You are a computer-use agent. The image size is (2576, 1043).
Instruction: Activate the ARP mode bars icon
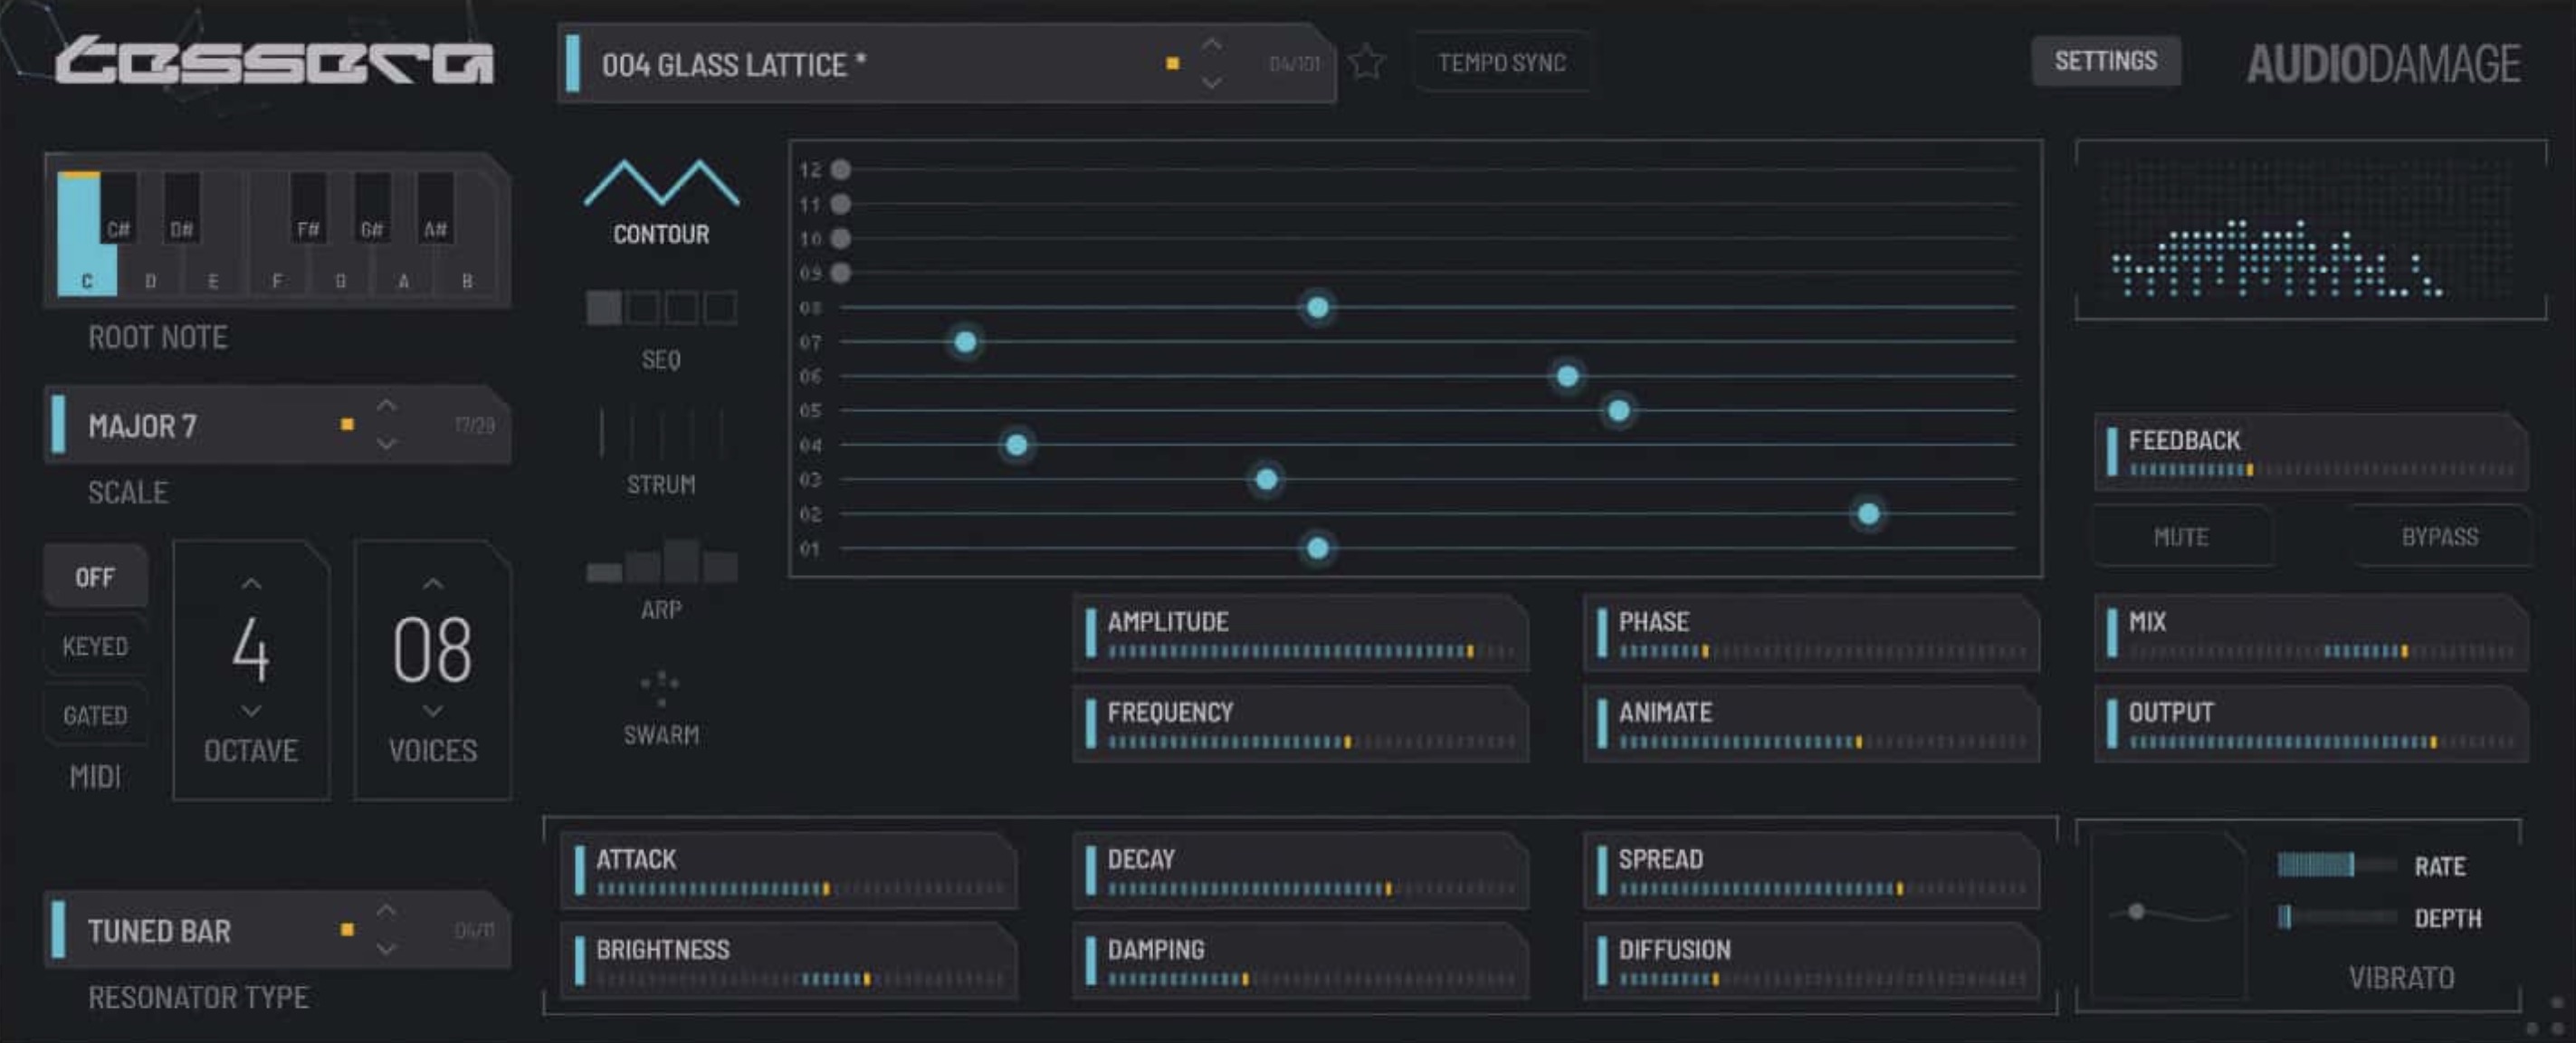pos(661,561)
